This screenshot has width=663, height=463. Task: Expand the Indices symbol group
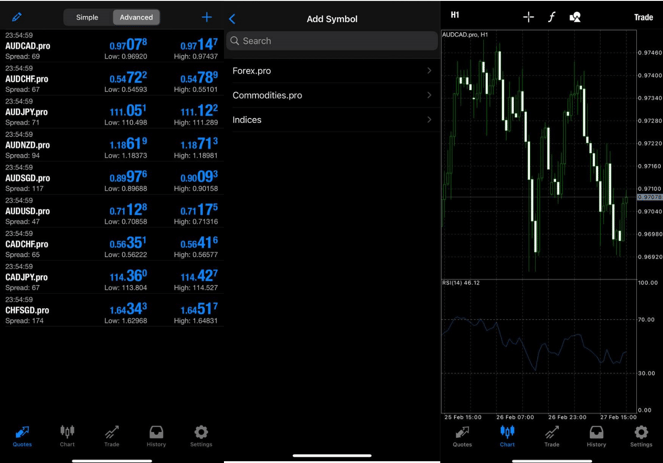pos(332,120)
